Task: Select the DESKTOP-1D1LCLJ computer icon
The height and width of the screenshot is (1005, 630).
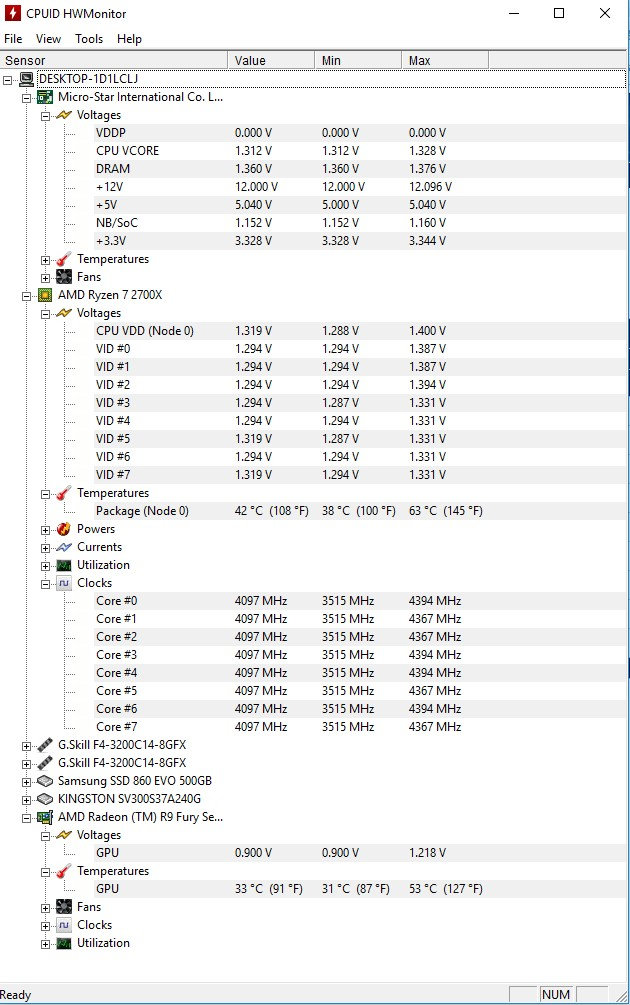Action: point(26,79)
